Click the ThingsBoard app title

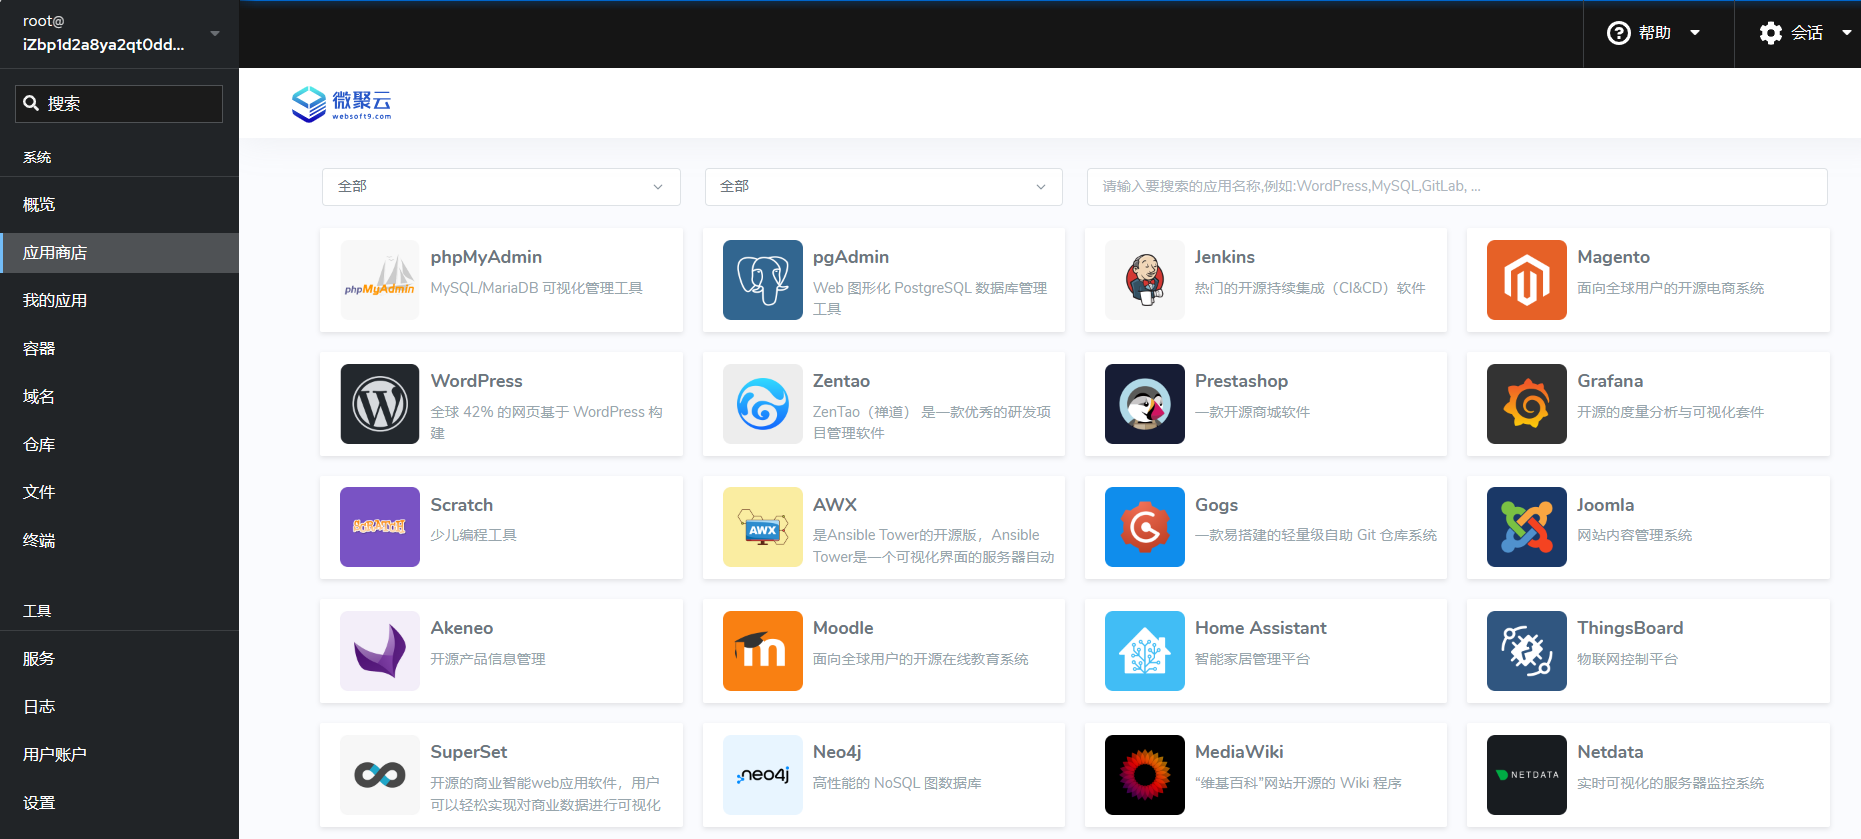pyautogui.click(x=1629, y=628)
